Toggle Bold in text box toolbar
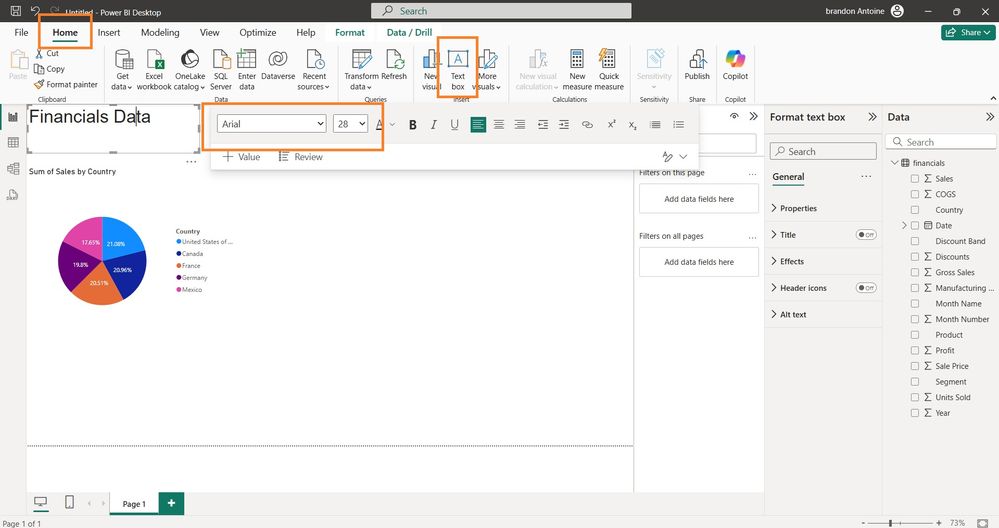 [x=413, y=124]
